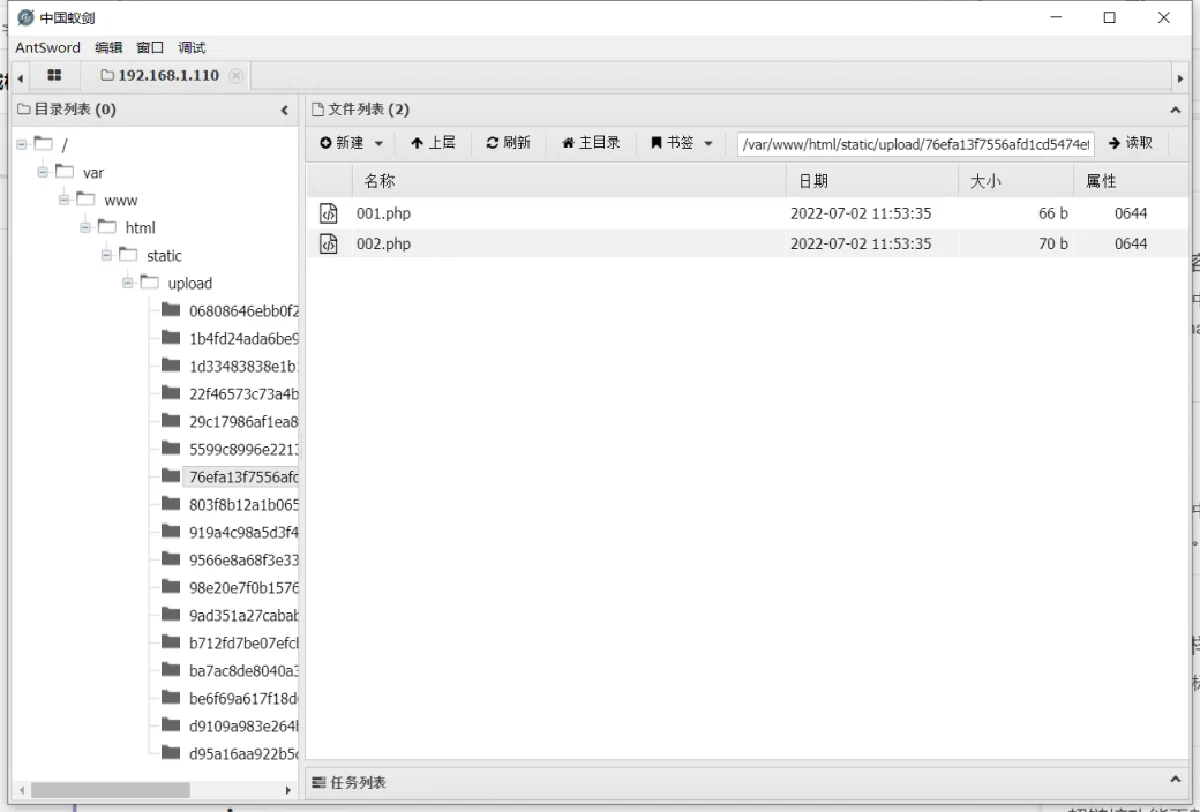Click folder icon of 919a4c98a5d3f4
Image resolution: width=1200 pixels, height=812 pixels.
171,531
